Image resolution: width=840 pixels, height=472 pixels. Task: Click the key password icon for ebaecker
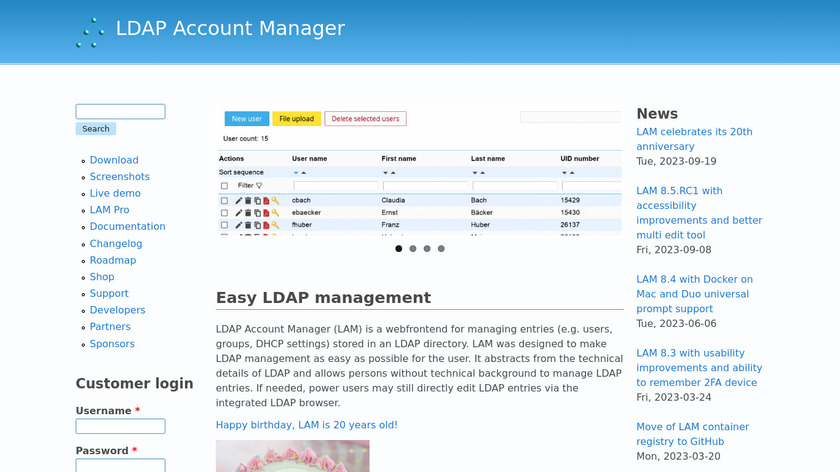[x=275, y=213]
